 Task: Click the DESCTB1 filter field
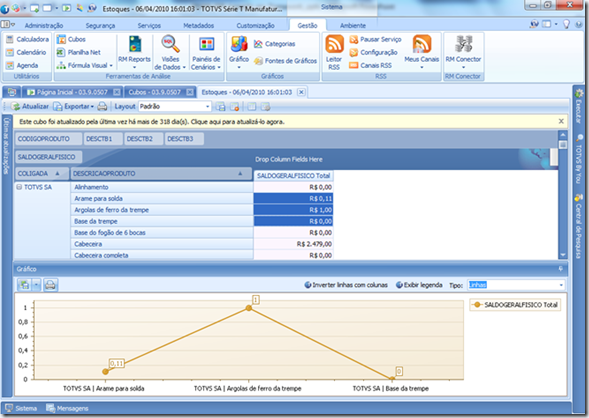point(103,139)
